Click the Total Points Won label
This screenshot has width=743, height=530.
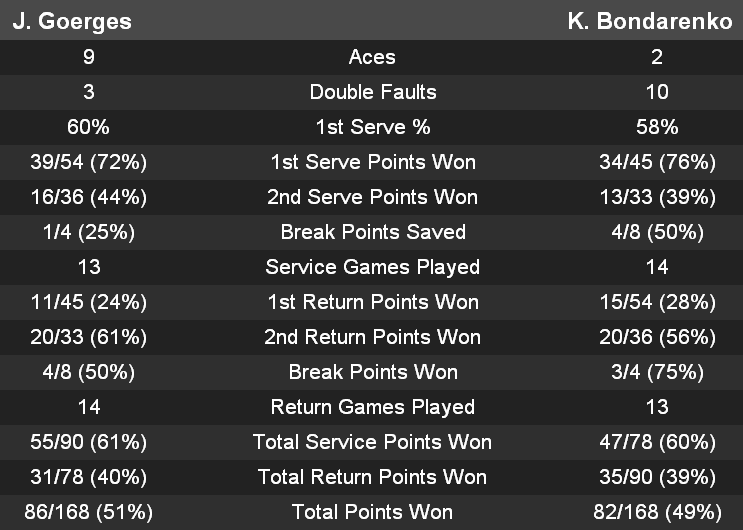pos(372,512)
